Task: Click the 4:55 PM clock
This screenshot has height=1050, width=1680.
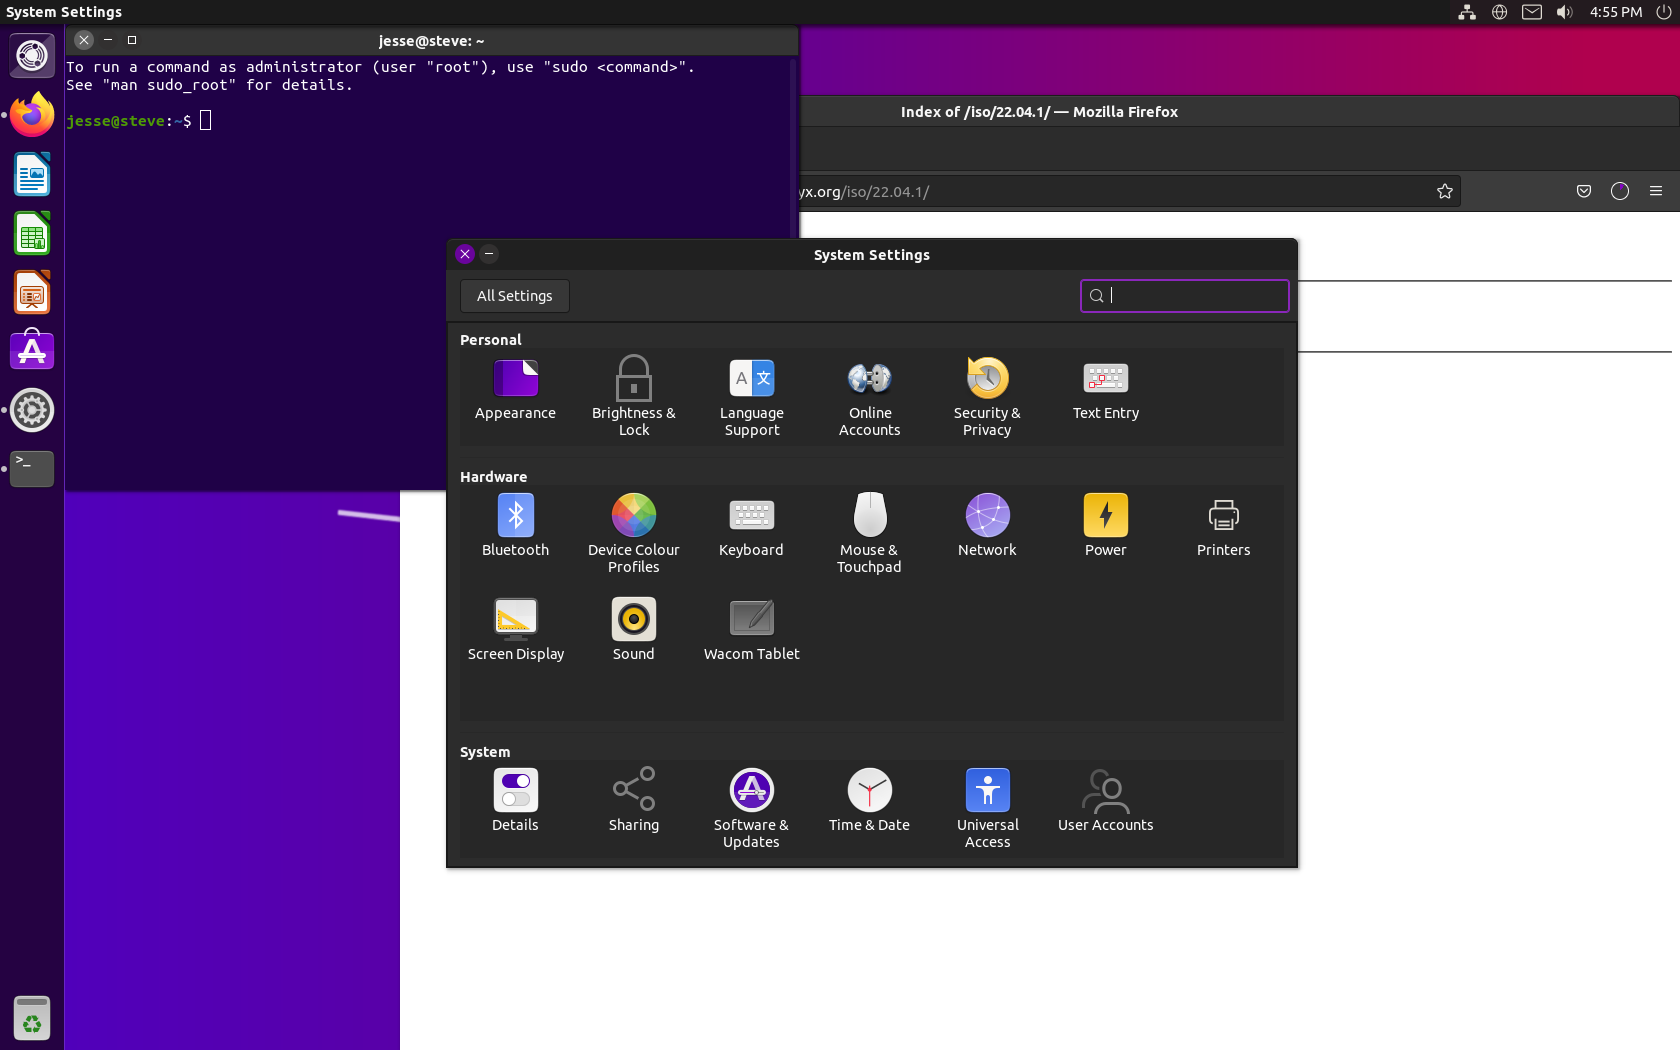Action: (x=1616, y=12)
